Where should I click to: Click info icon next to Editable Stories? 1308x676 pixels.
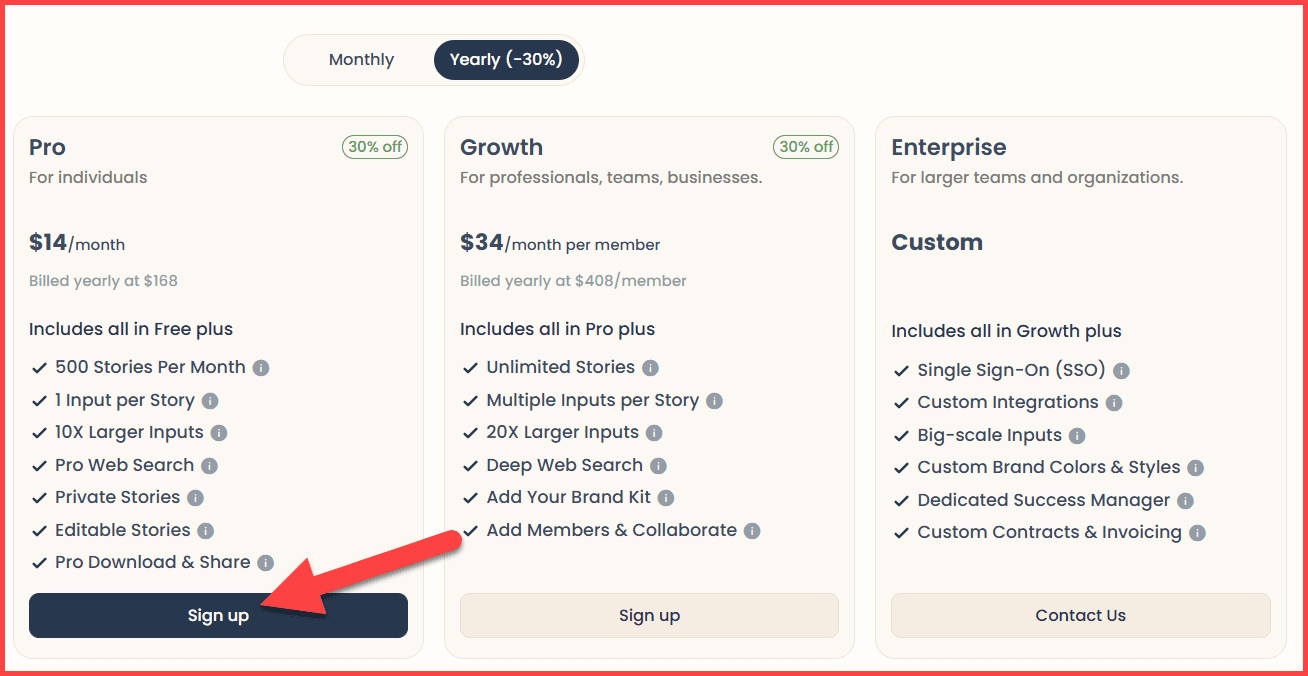click(206, 531)
